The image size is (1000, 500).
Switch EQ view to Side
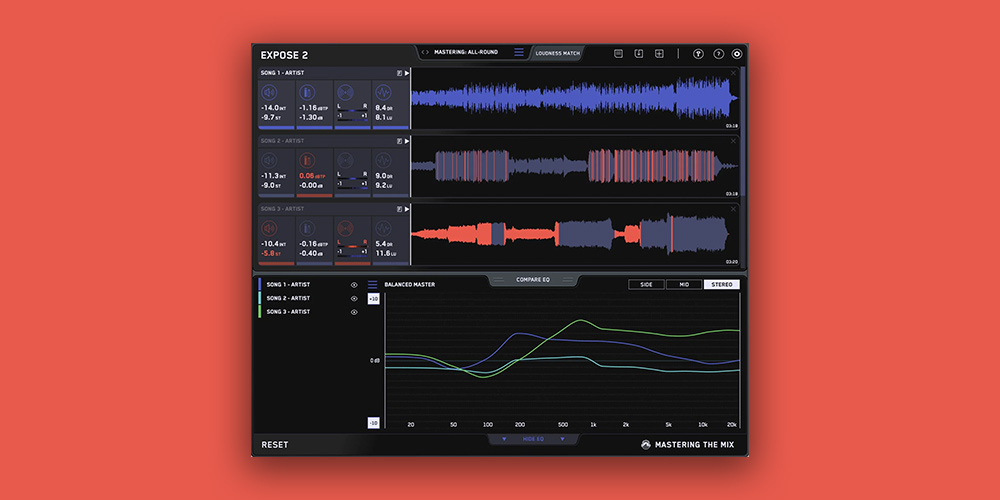pos(646,285)
